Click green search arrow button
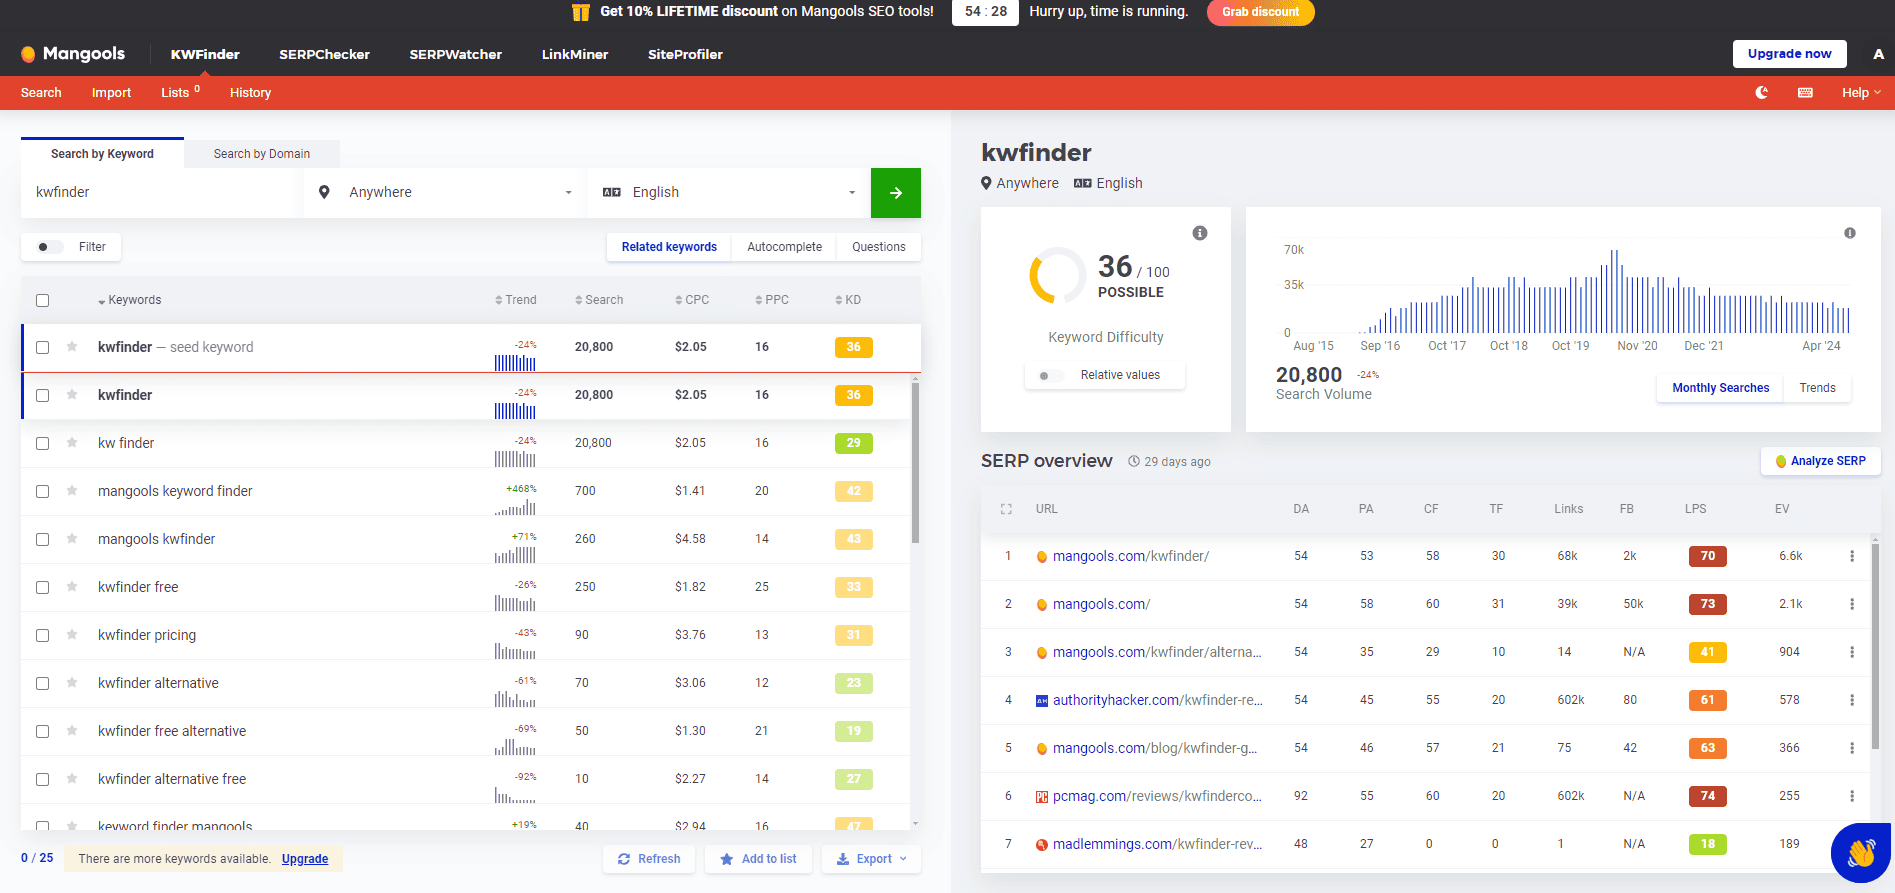The image size is (1895, 893). pyautogui.click(x=896, y=193)
